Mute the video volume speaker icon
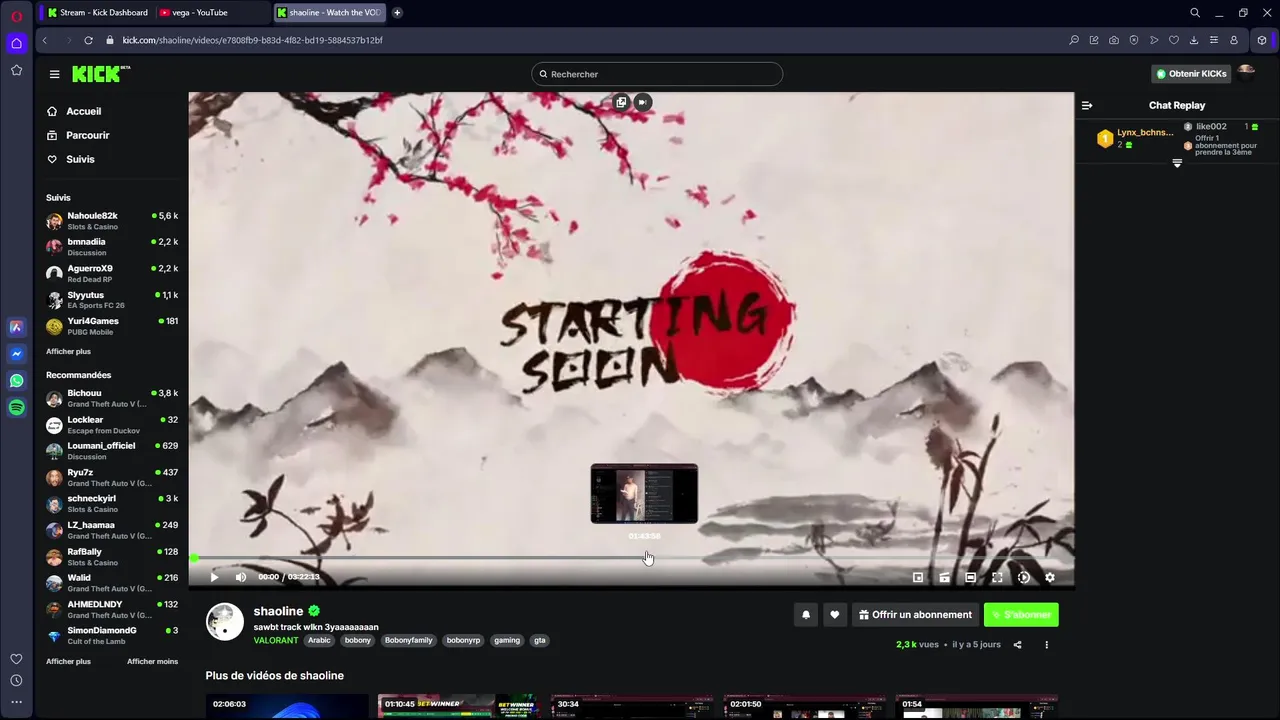This screenshot has height=720, width=1280. [240, 577]
